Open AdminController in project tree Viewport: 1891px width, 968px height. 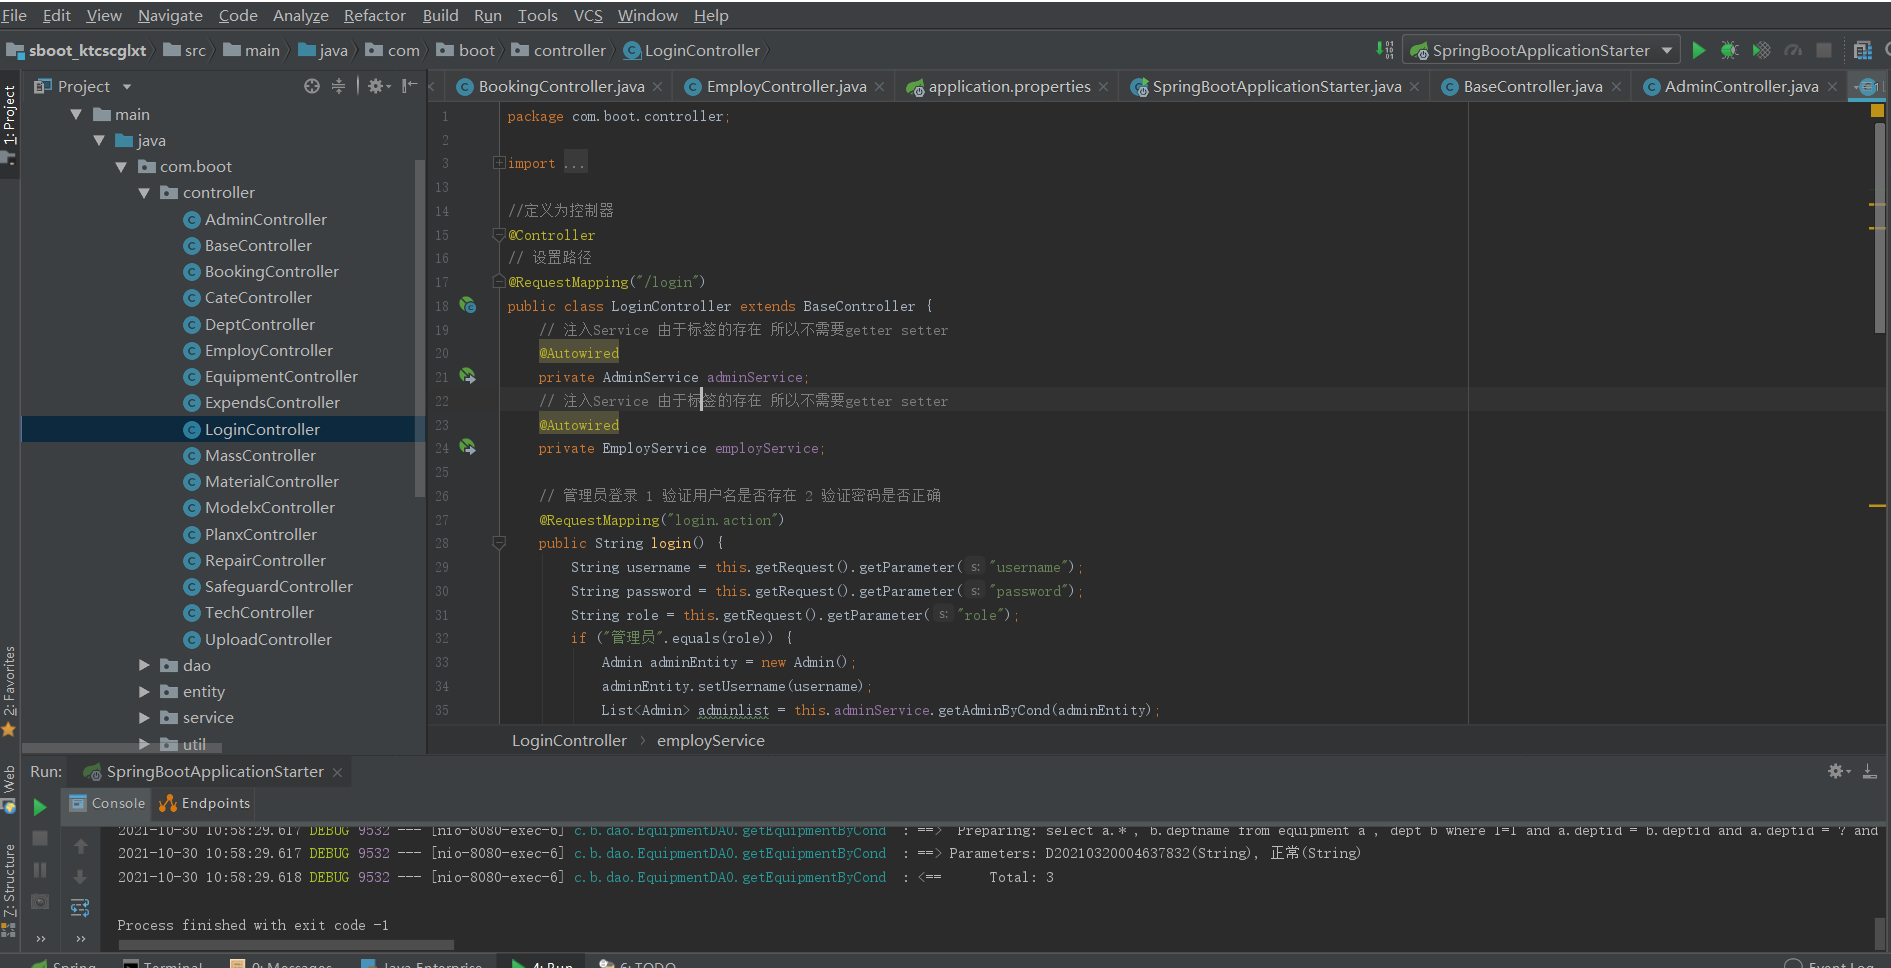pos(265,219)
